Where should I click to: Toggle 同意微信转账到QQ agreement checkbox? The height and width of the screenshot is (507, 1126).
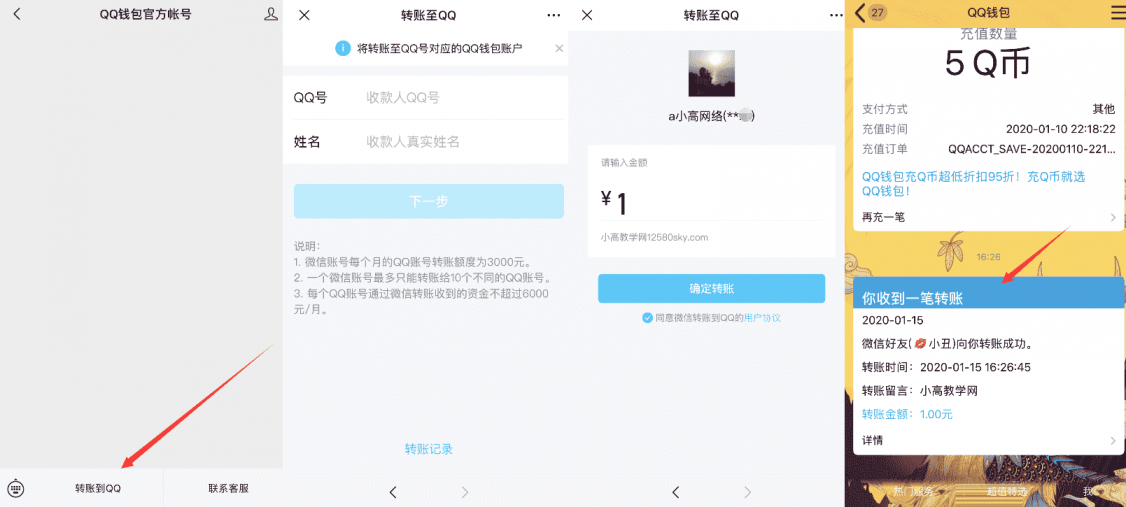pyautogui.click(x=647, y=317)
